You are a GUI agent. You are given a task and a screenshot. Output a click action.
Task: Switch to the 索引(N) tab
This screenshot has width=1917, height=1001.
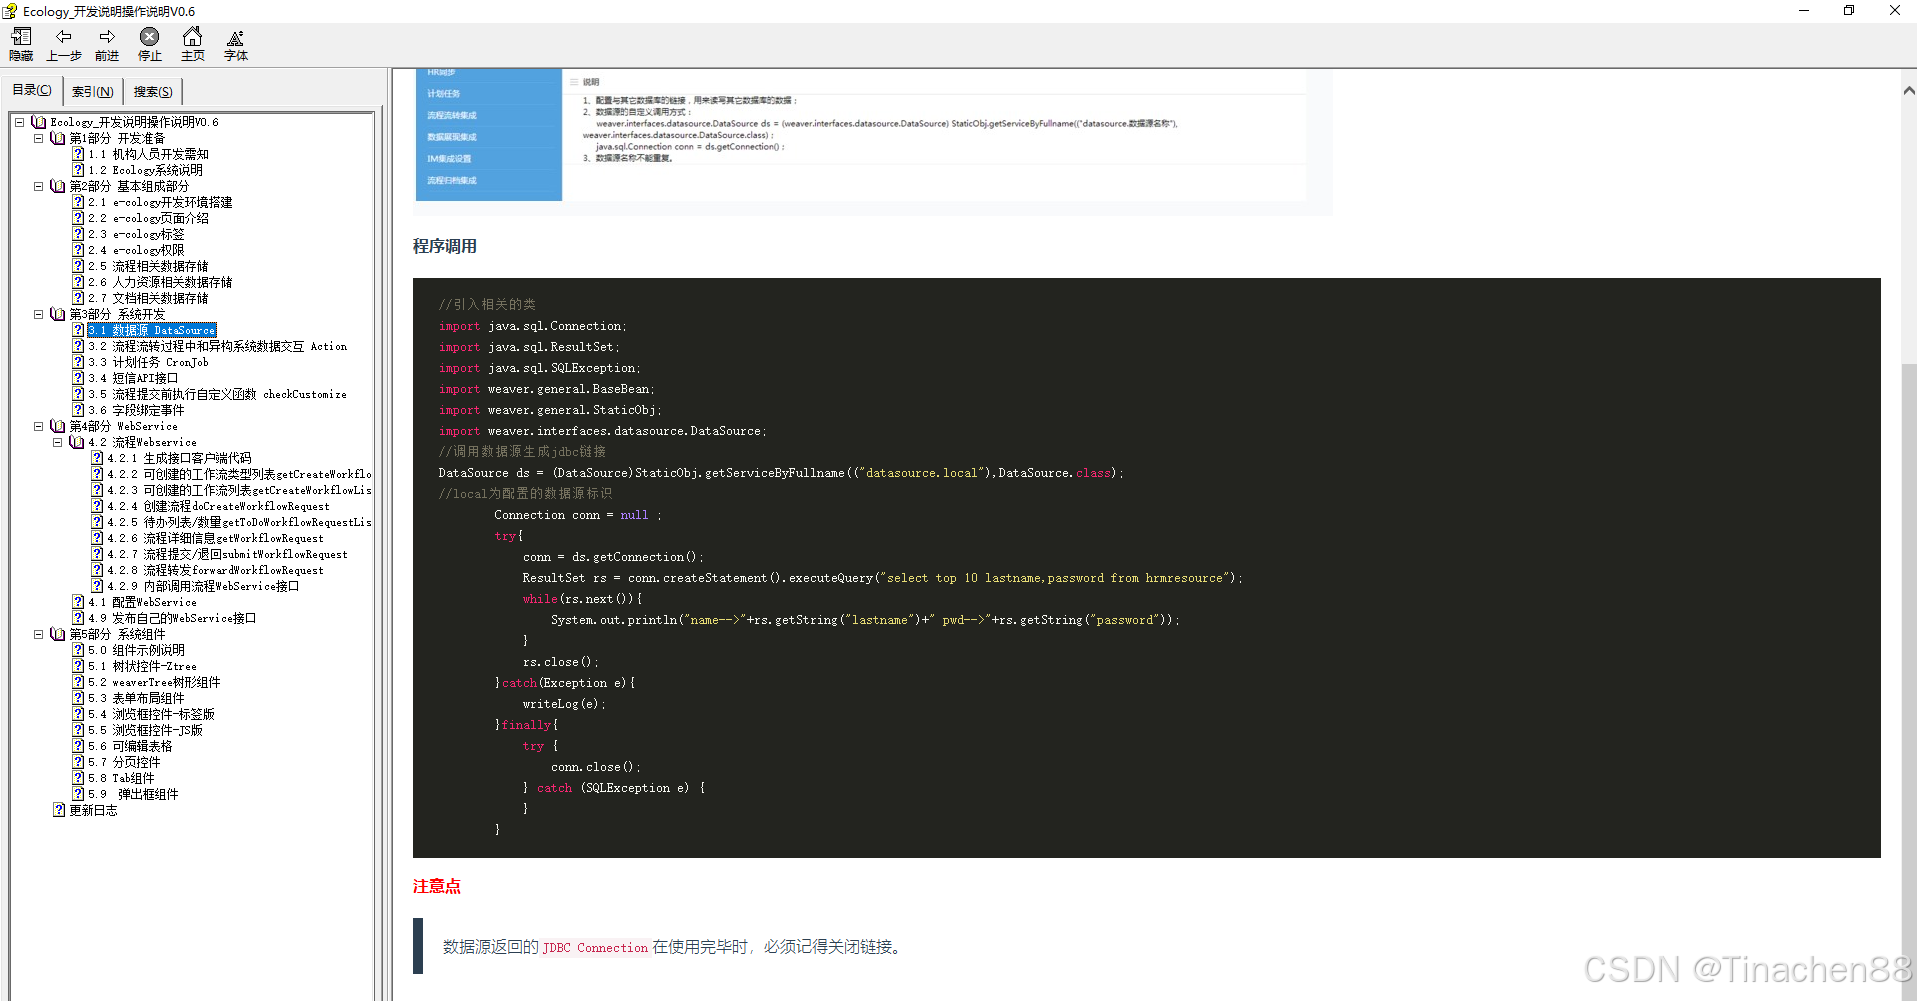tap(92, 92)
